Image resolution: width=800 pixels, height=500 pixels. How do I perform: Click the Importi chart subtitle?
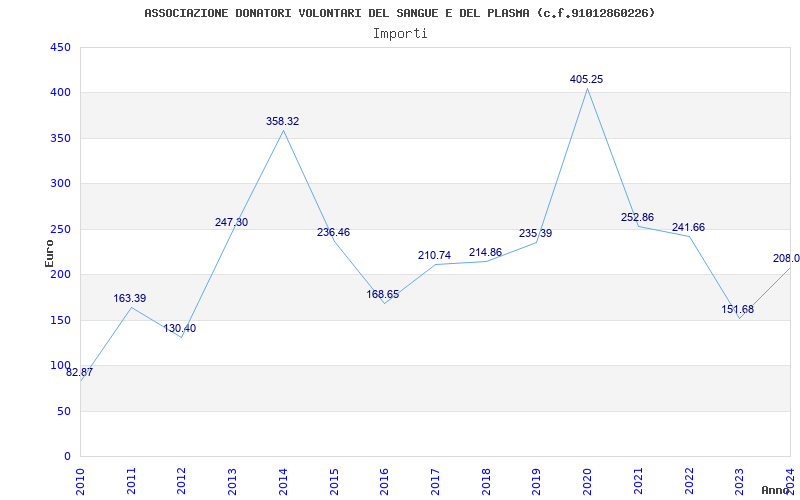point(400,34)
